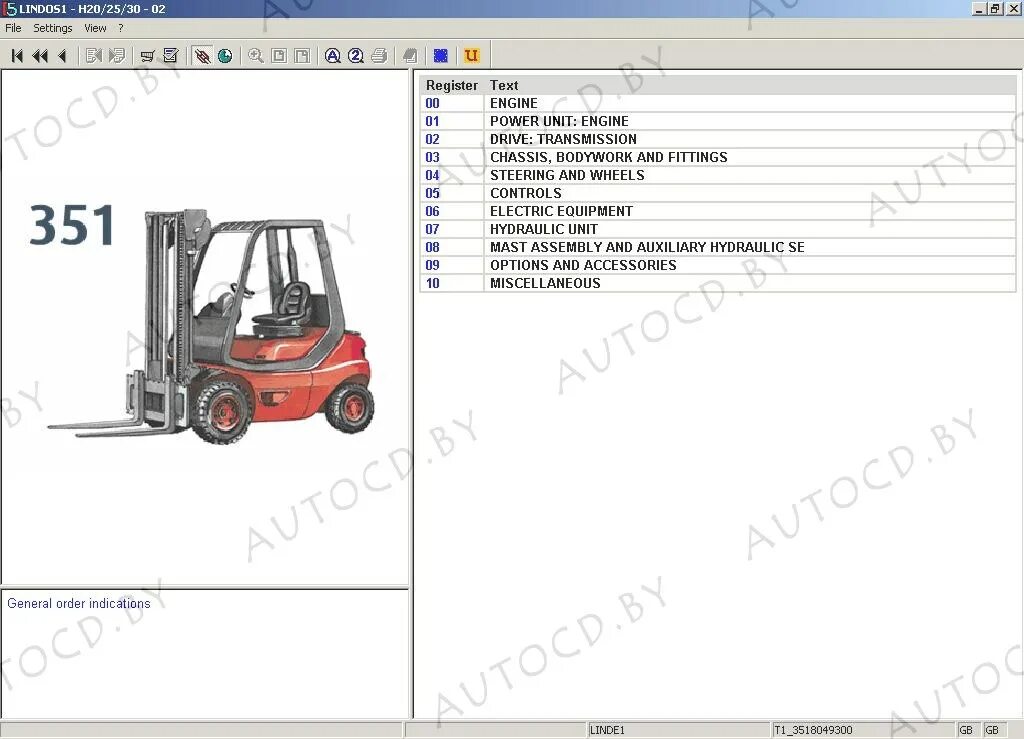Open the checklist notepad icon
The image size is (1024, 739).
pos(170,56)
